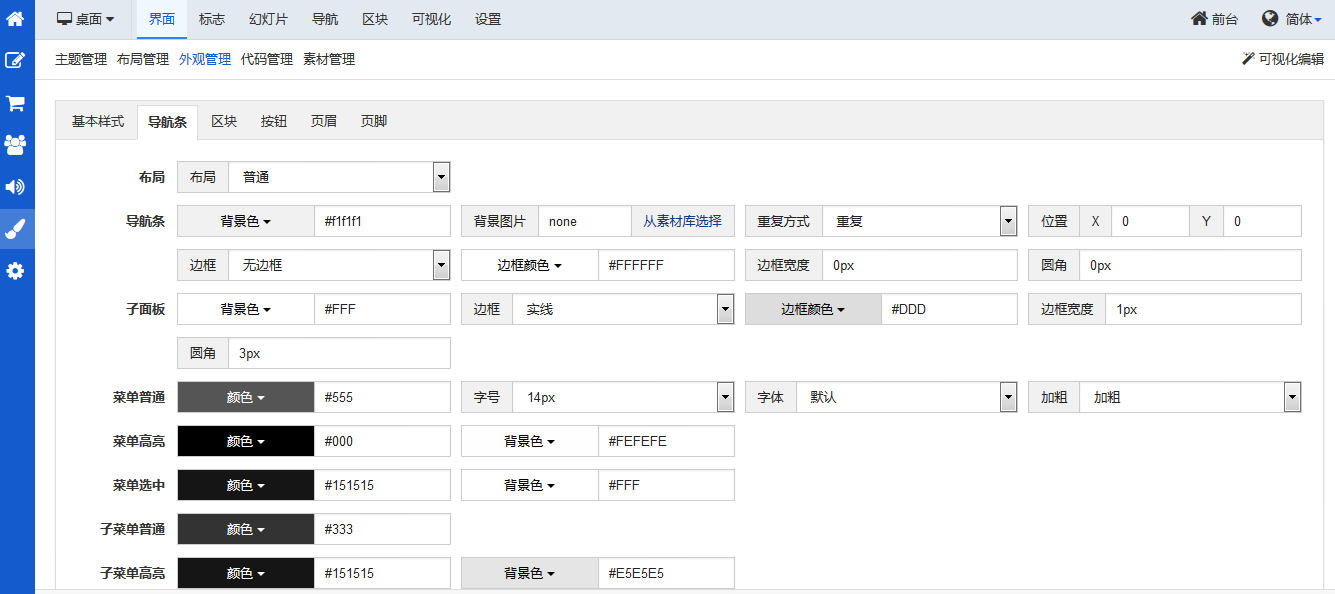Expand the 桌面 device dropdown
The image size is (1335, 594).
(85, 19)
